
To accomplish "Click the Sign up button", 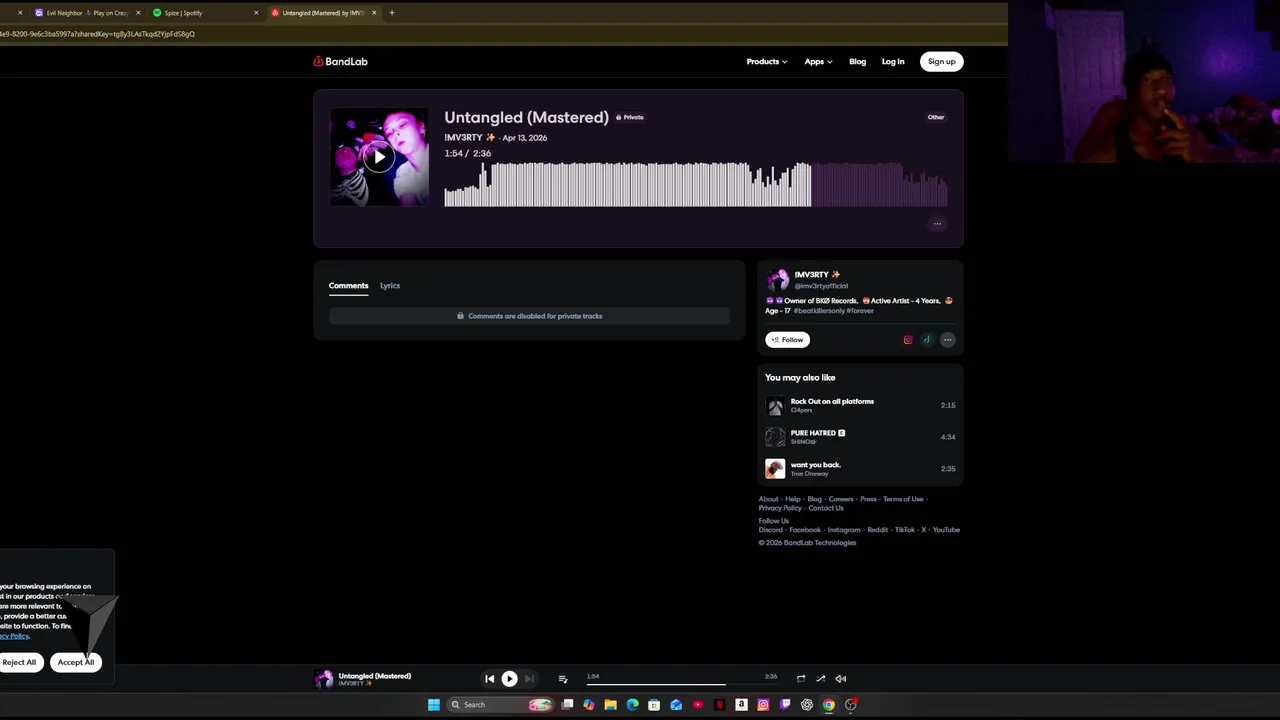I will click(941, 62).
